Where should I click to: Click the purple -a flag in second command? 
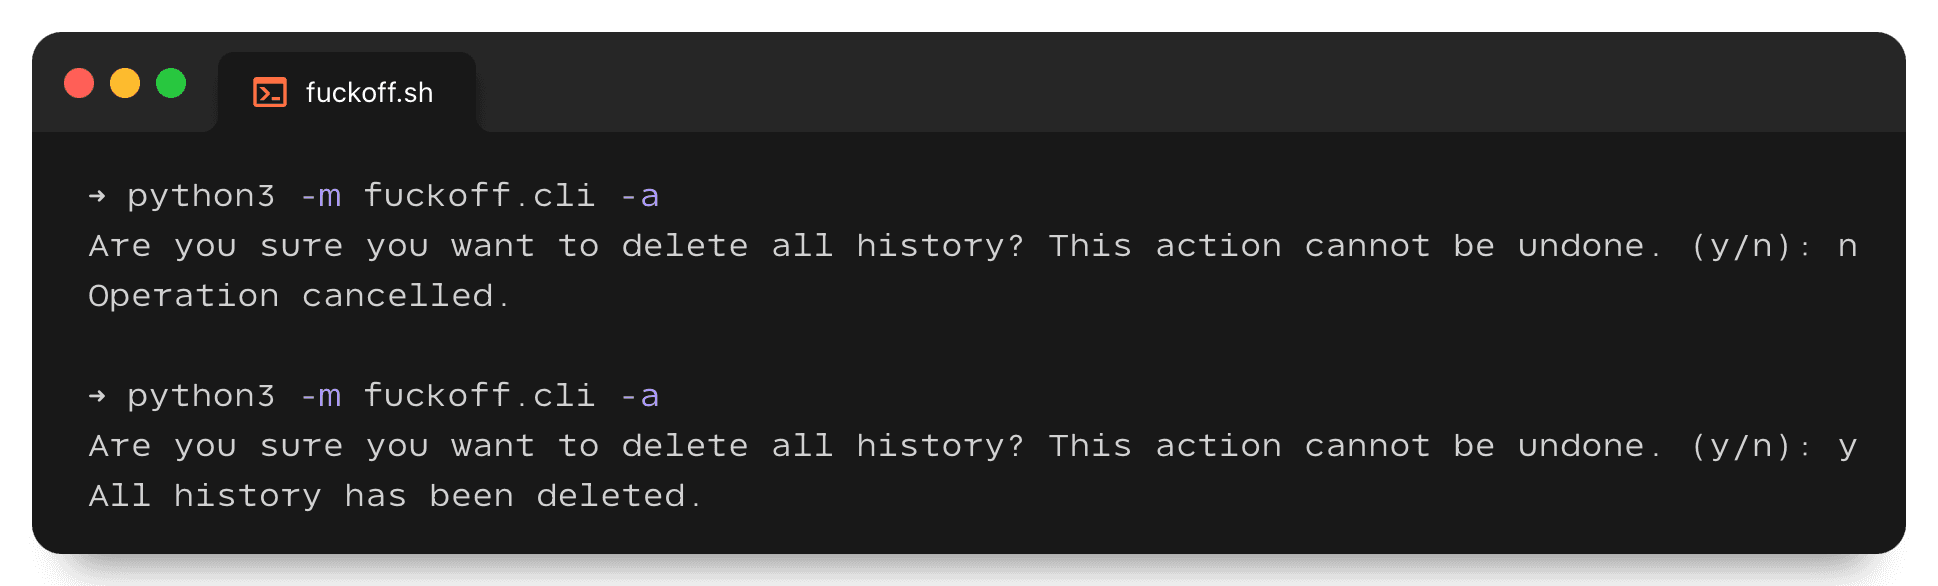[x=640, y=396]
